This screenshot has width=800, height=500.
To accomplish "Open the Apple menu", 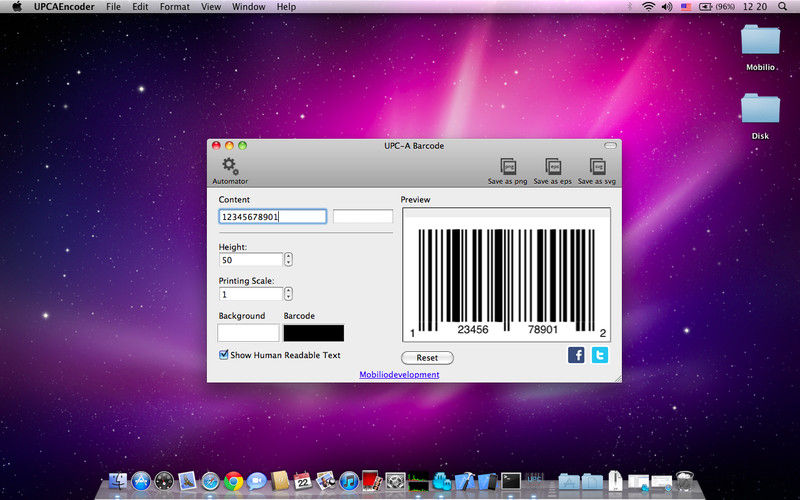I will [16, 7].
